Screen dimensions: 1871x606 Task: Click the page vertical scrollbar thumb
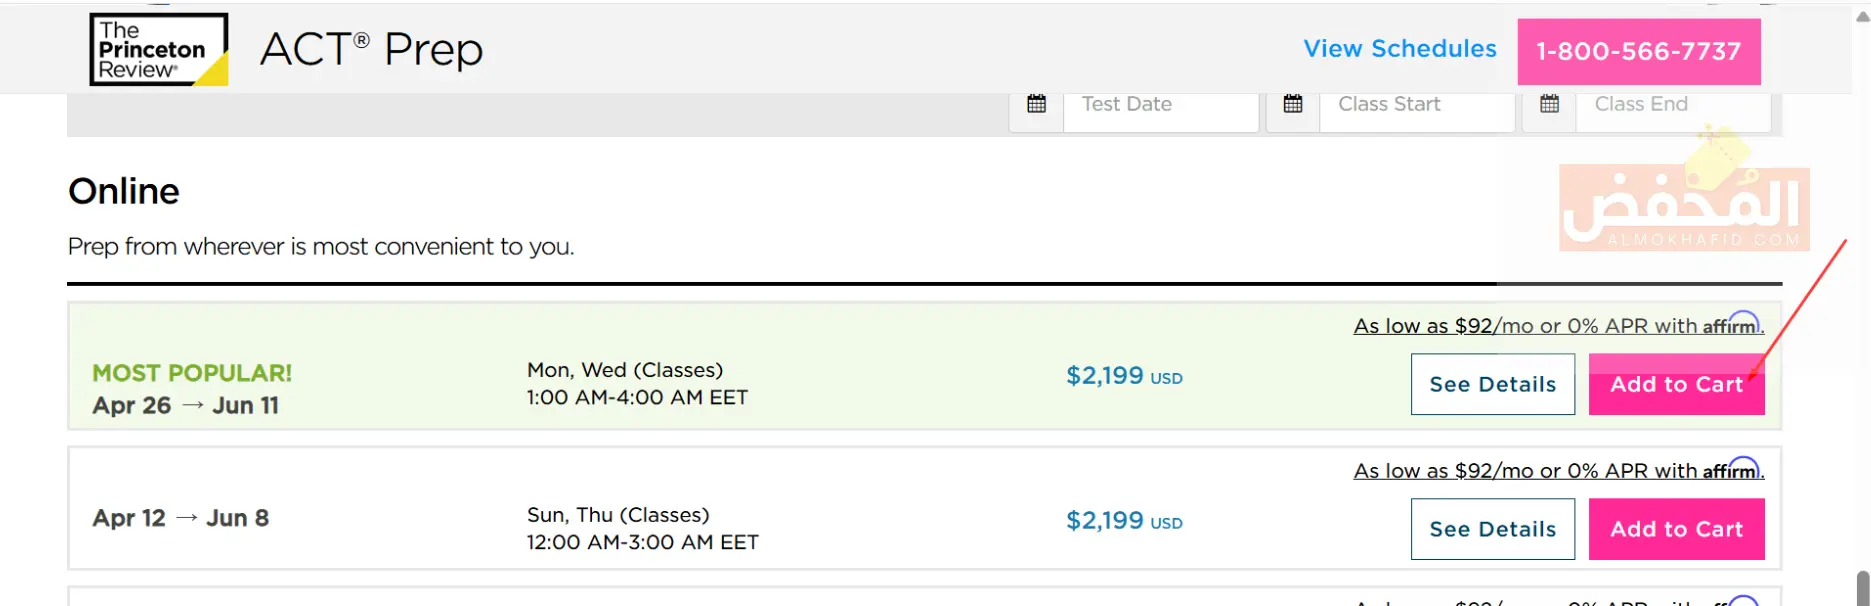pyautogui.click(x=1862, y=588)
